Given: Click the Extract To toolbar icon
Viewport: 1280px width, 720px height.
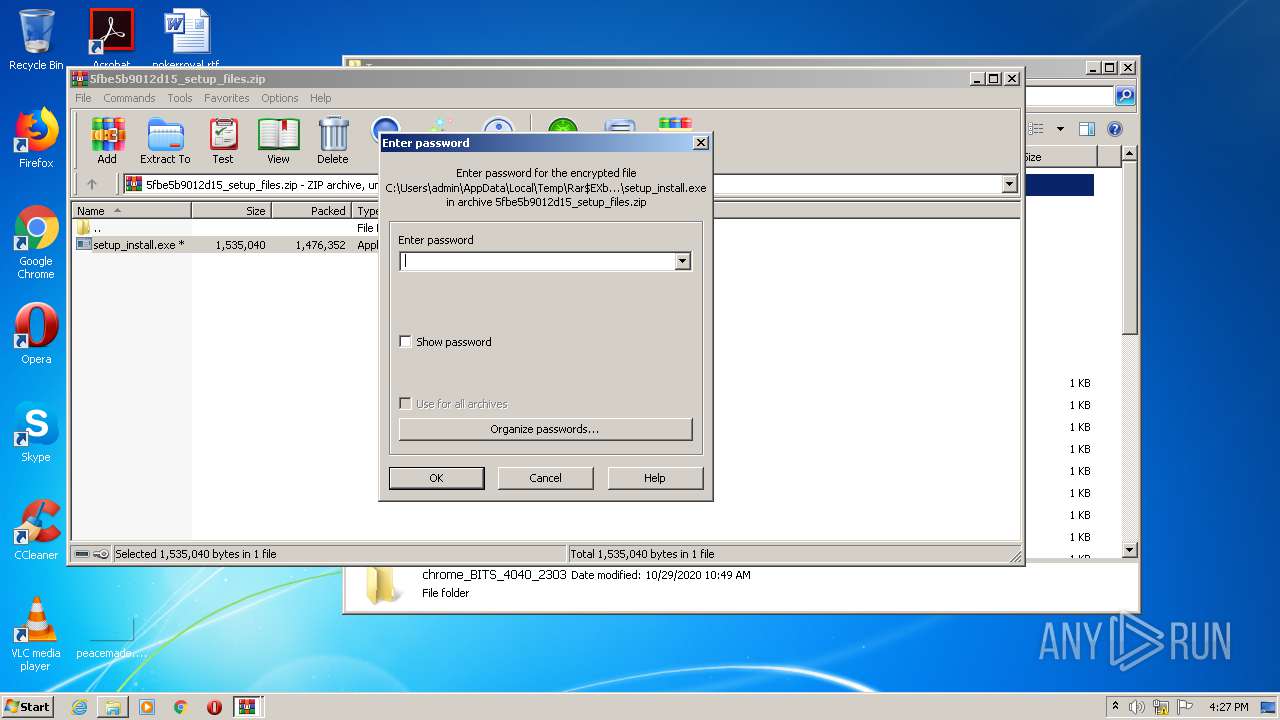Looking at the screenshot, I should (x=165, y=141).
